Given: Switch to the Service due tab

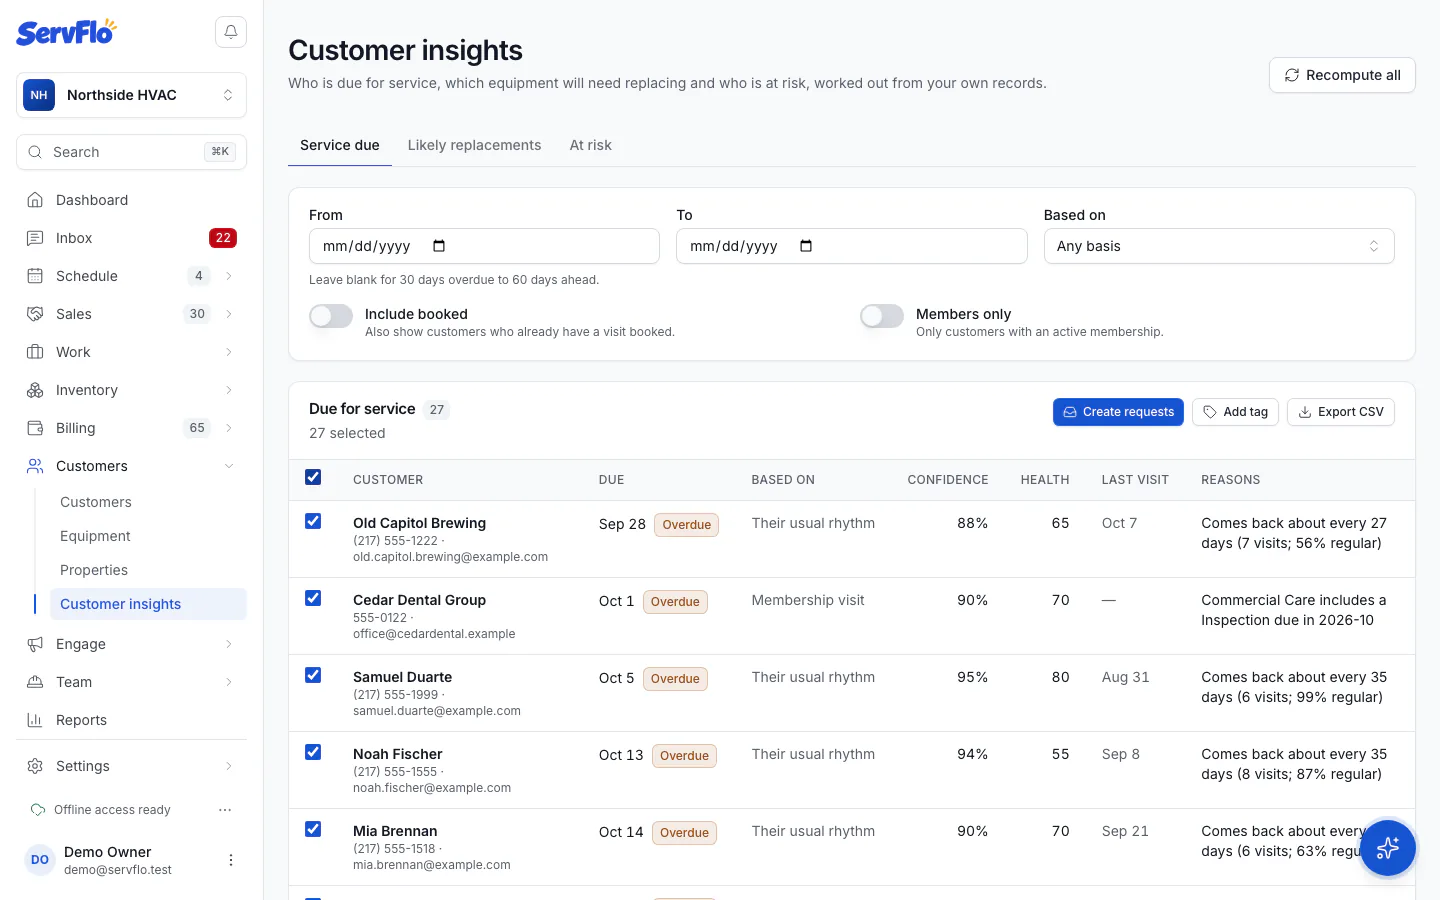Looking at the screenshot, I should pos(340,145).
